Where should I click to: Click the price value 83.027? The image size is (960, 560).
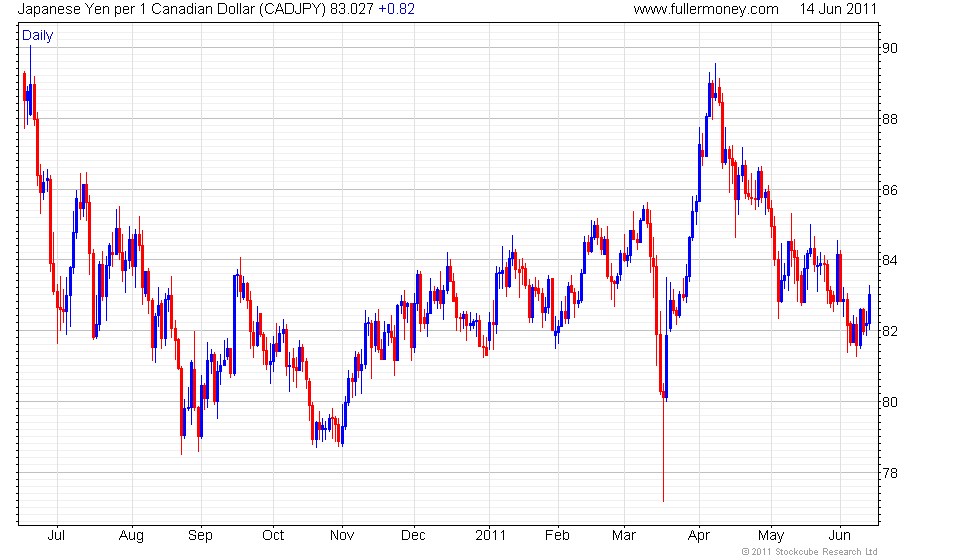352,9
